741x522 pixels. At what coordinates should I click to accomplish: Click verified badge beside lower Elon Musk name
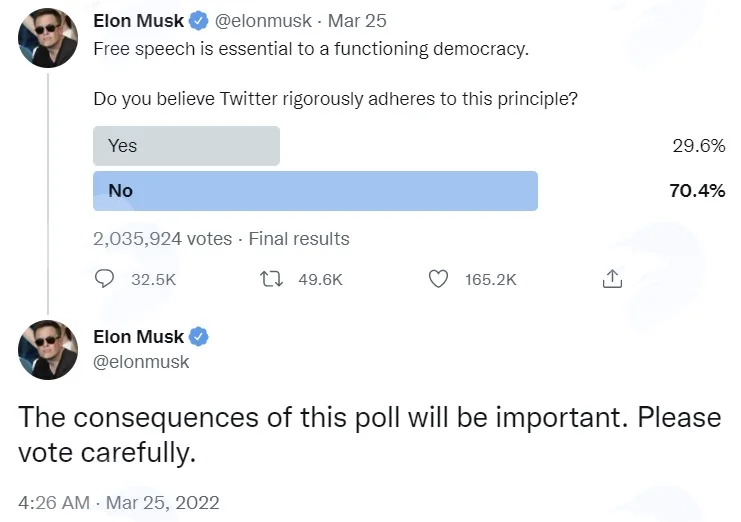pos(199,337)
